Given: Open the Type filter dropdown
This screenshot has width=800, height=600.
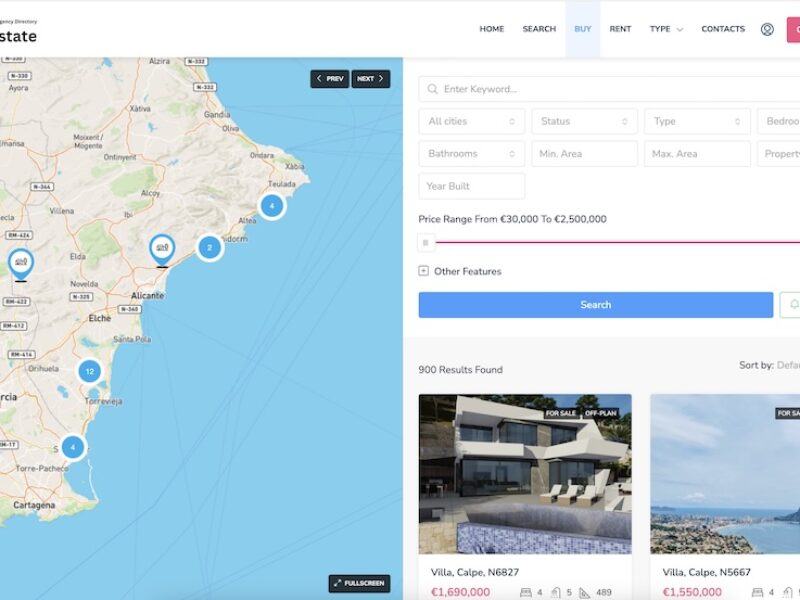Looking at the screenshot, I should [x=697, y=121].
